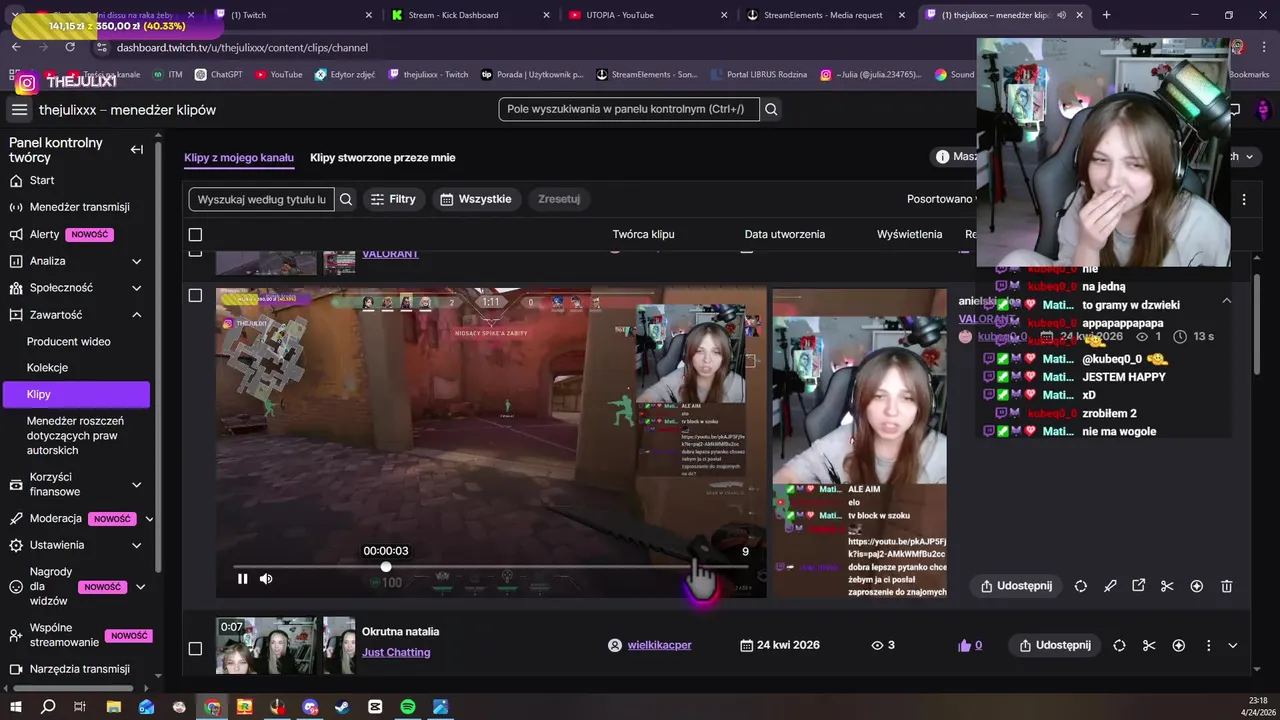The width and height of the screenshot is (1280, 720).
Task: Open the wielkikacper creator link
Action: point(659,645)
